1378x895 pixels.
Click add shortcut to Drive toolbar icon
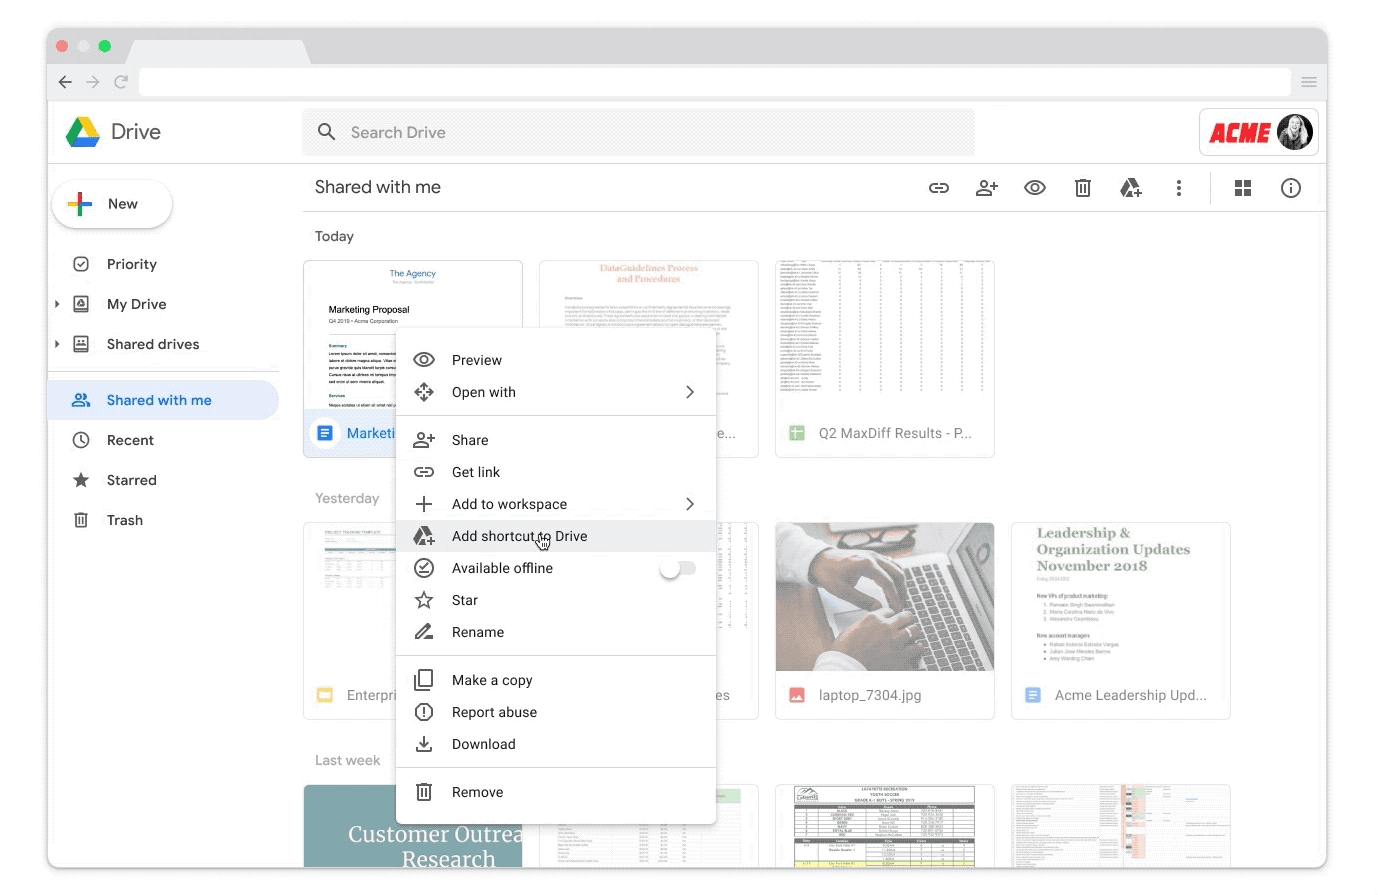(x=1130, y=188)
